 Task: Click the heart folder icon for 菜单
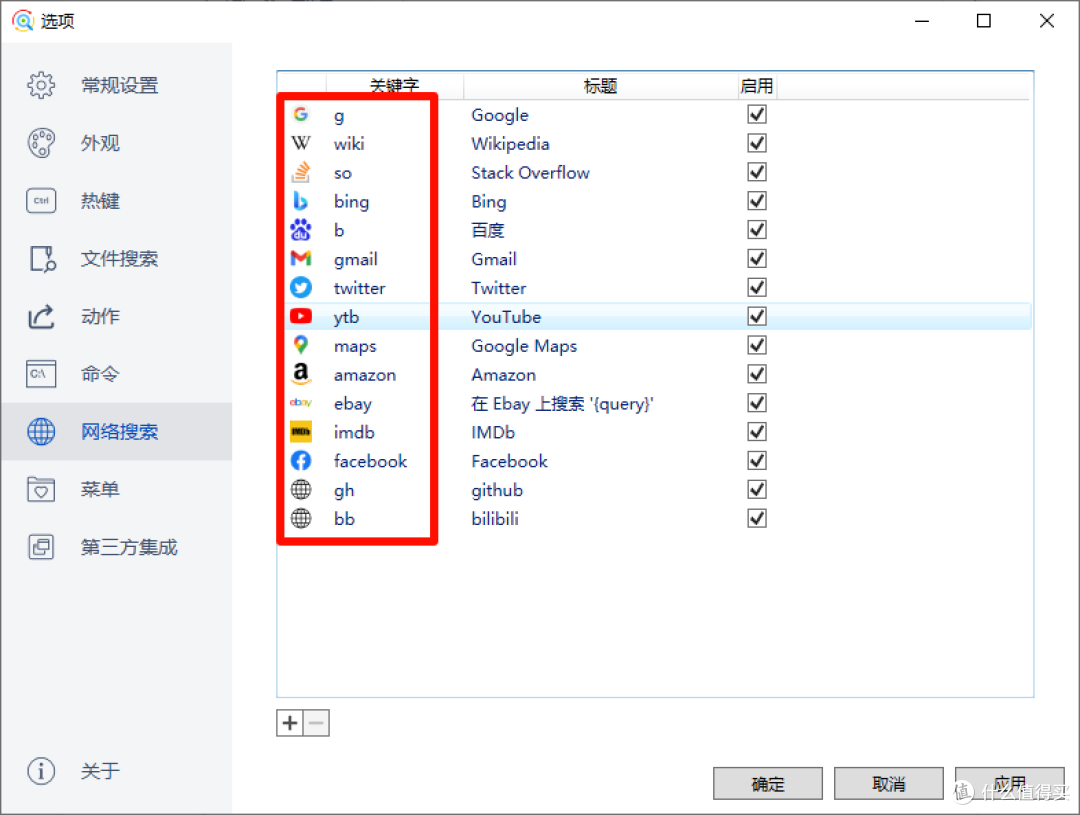coord(41,489)
